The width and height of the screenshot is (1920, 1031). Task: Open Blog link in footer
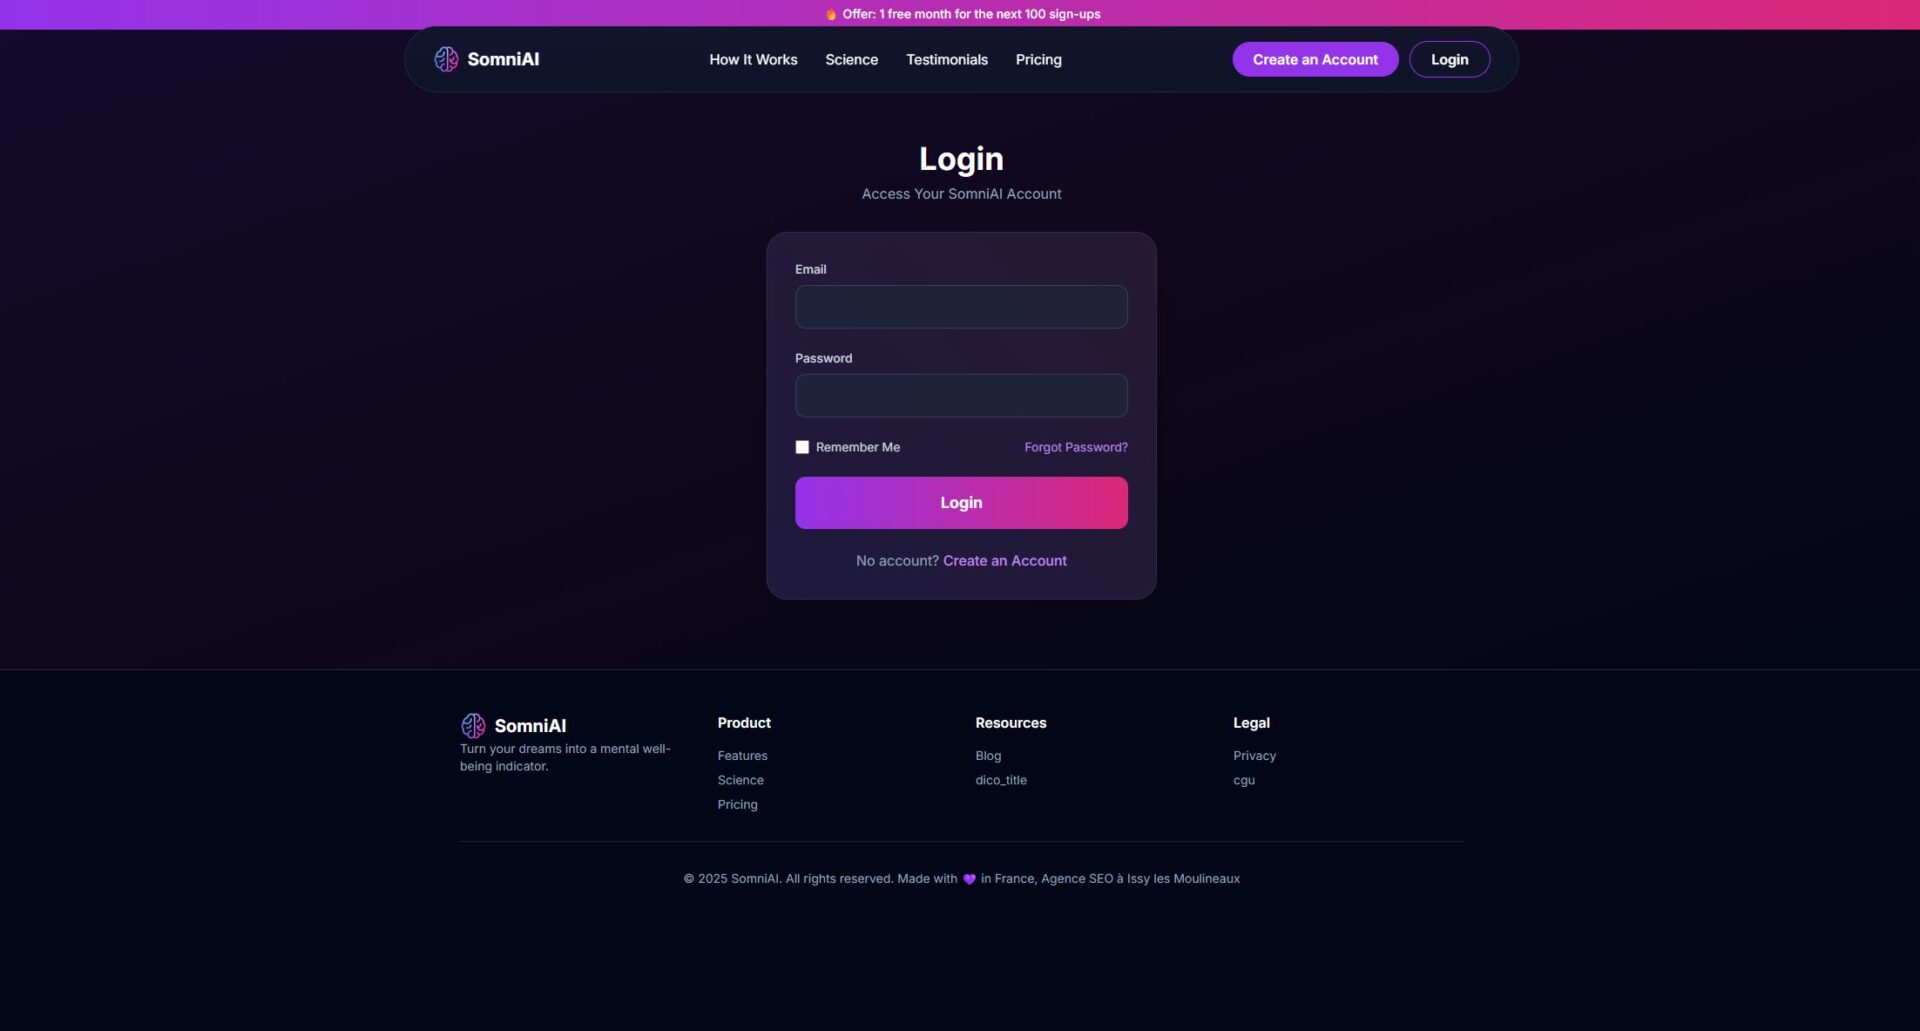988,756
